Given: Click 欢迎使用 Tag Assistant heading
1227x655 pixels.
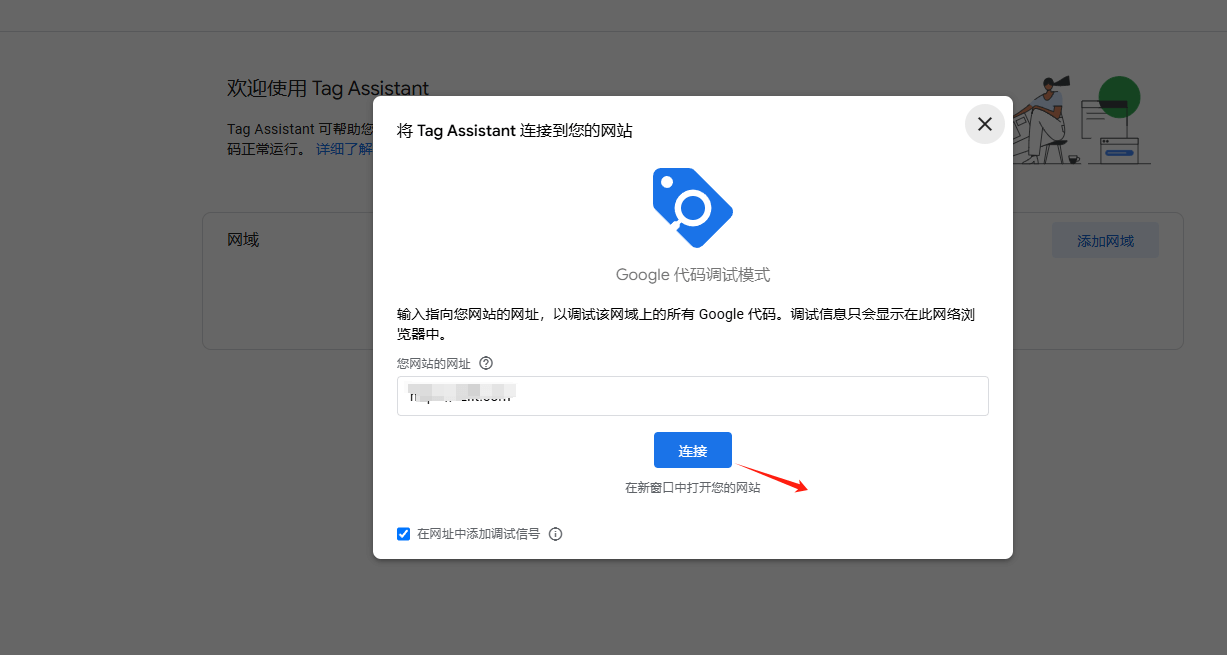Looking at the screenshot, I should tap(328, 88).
